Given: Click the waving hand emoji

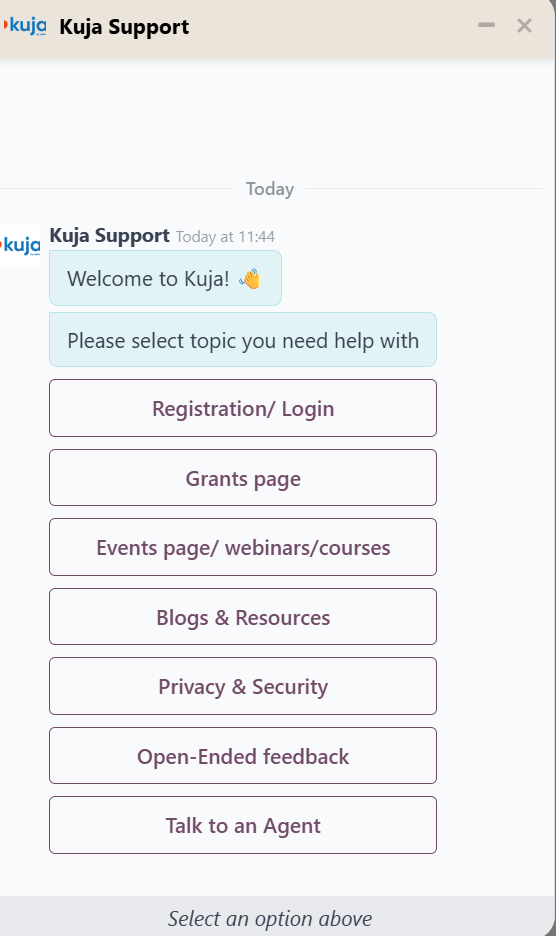Looking at the screenshot, I should 250,279.
